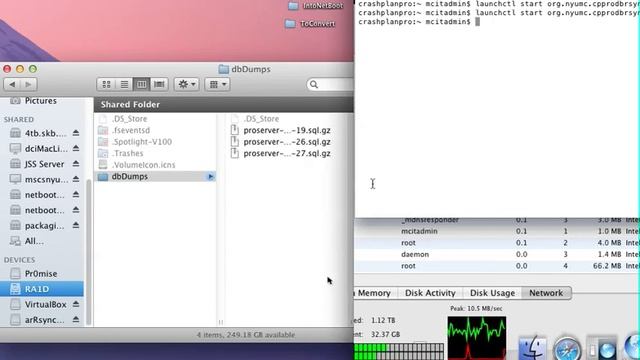Select mcitadmin process row
This screenshot has width=640, height=360.
tap(497, 231)
